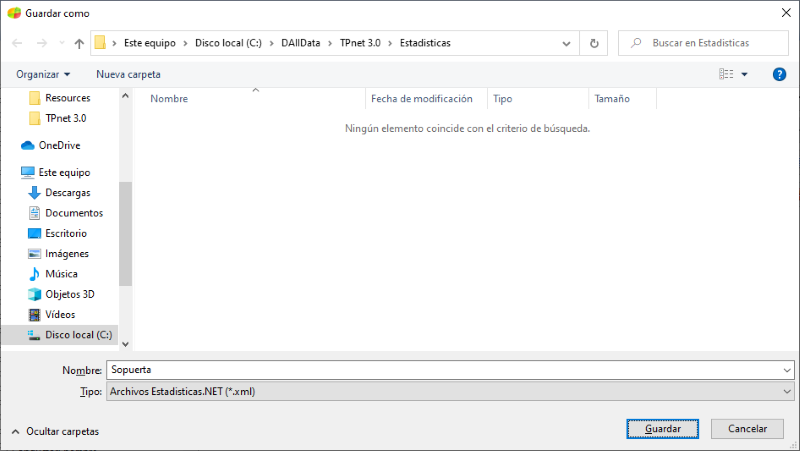Select 'Disco local (C:)' in address breadcrumb
800x451 pixels.
pos(228,43)
